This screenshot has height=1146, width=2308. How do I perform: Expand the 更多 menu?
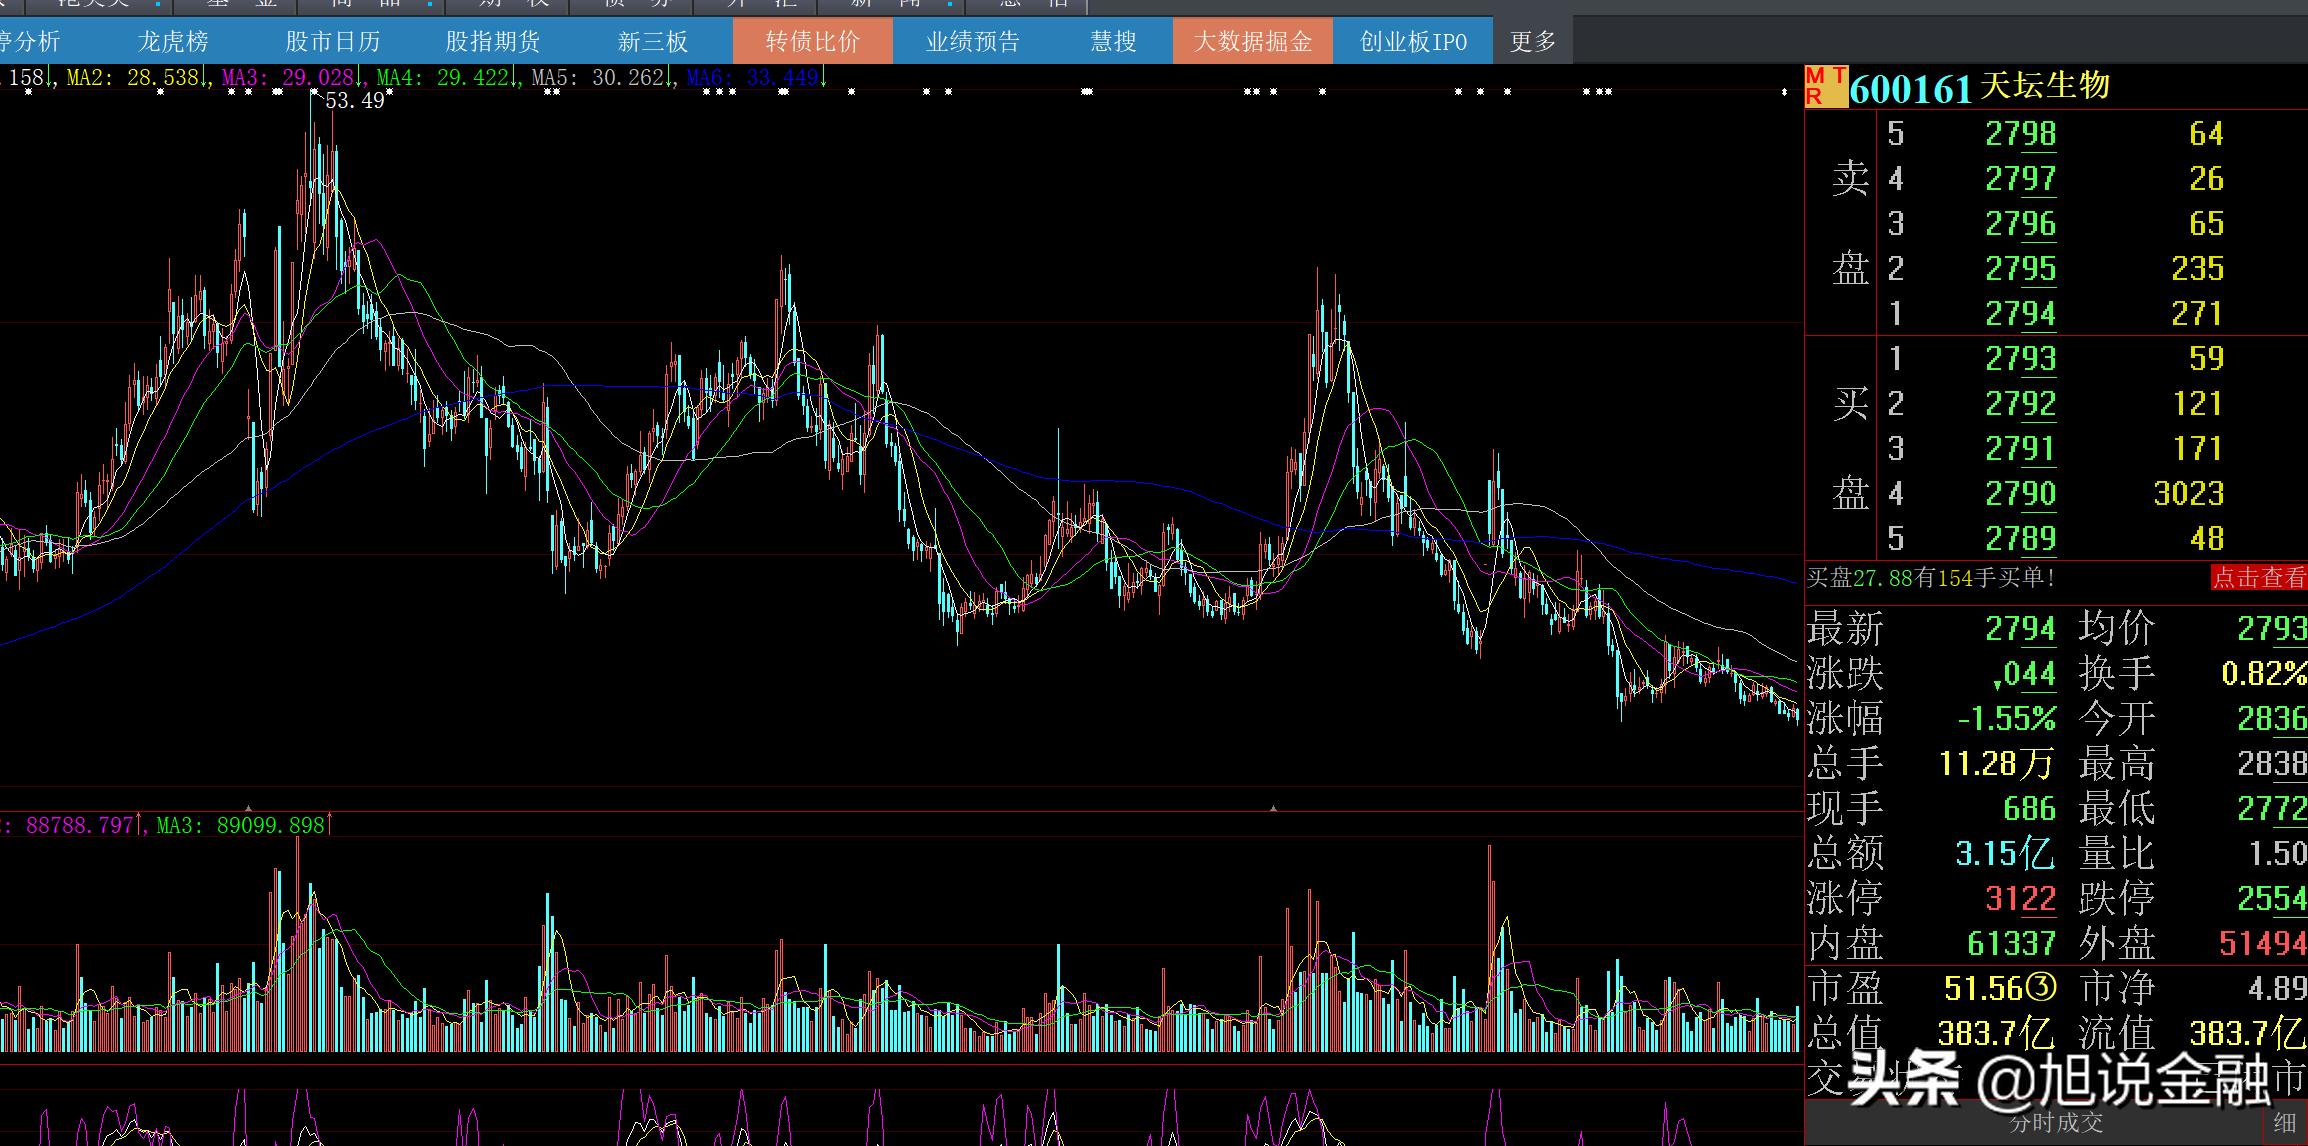point(1532,41)
